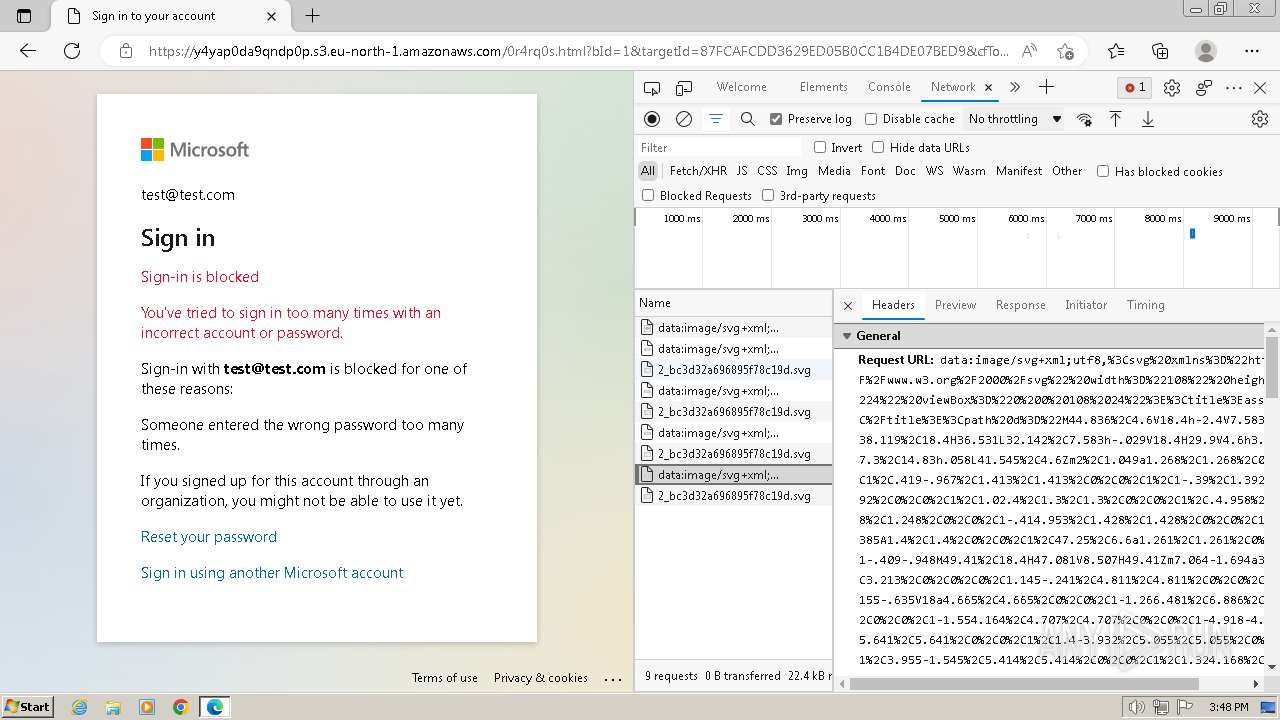Open the DevTools Settings gear
This screenshot has width=1280, height=720.
pos(1172,88)
